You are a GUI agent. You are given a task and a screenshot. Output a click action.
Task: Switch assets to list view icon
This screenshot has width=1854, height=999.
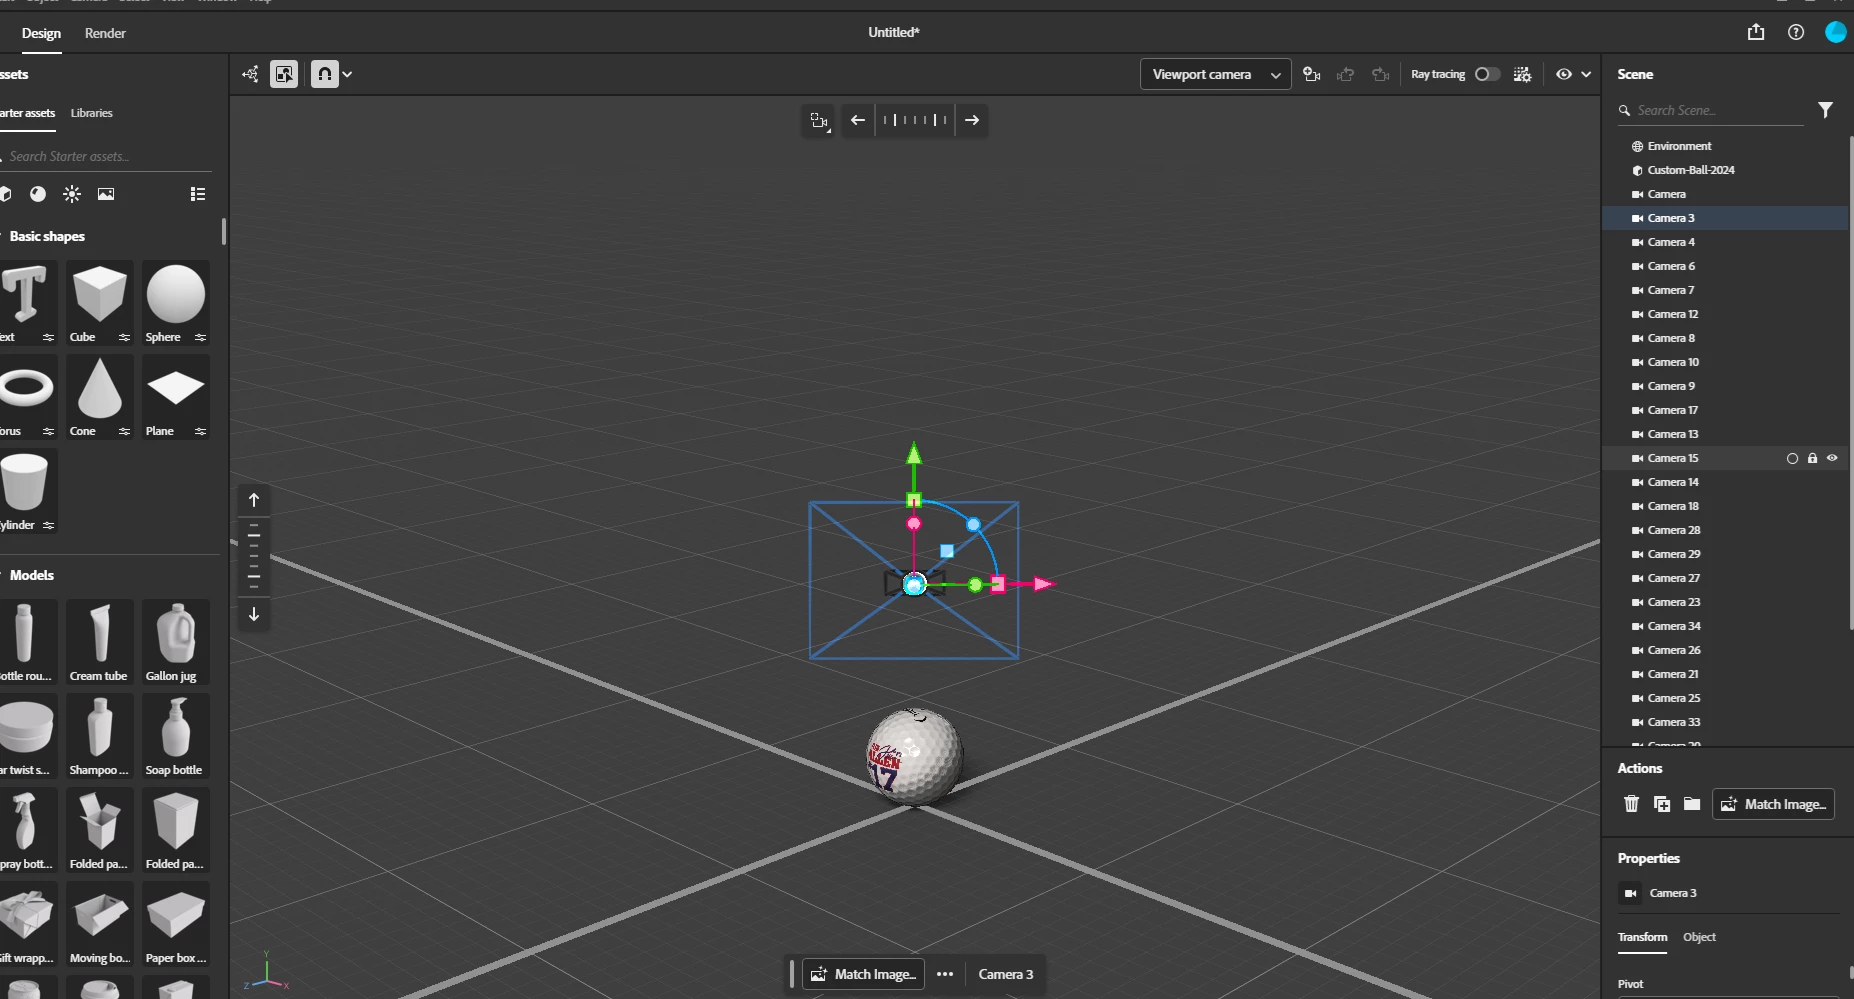(198, 194)
